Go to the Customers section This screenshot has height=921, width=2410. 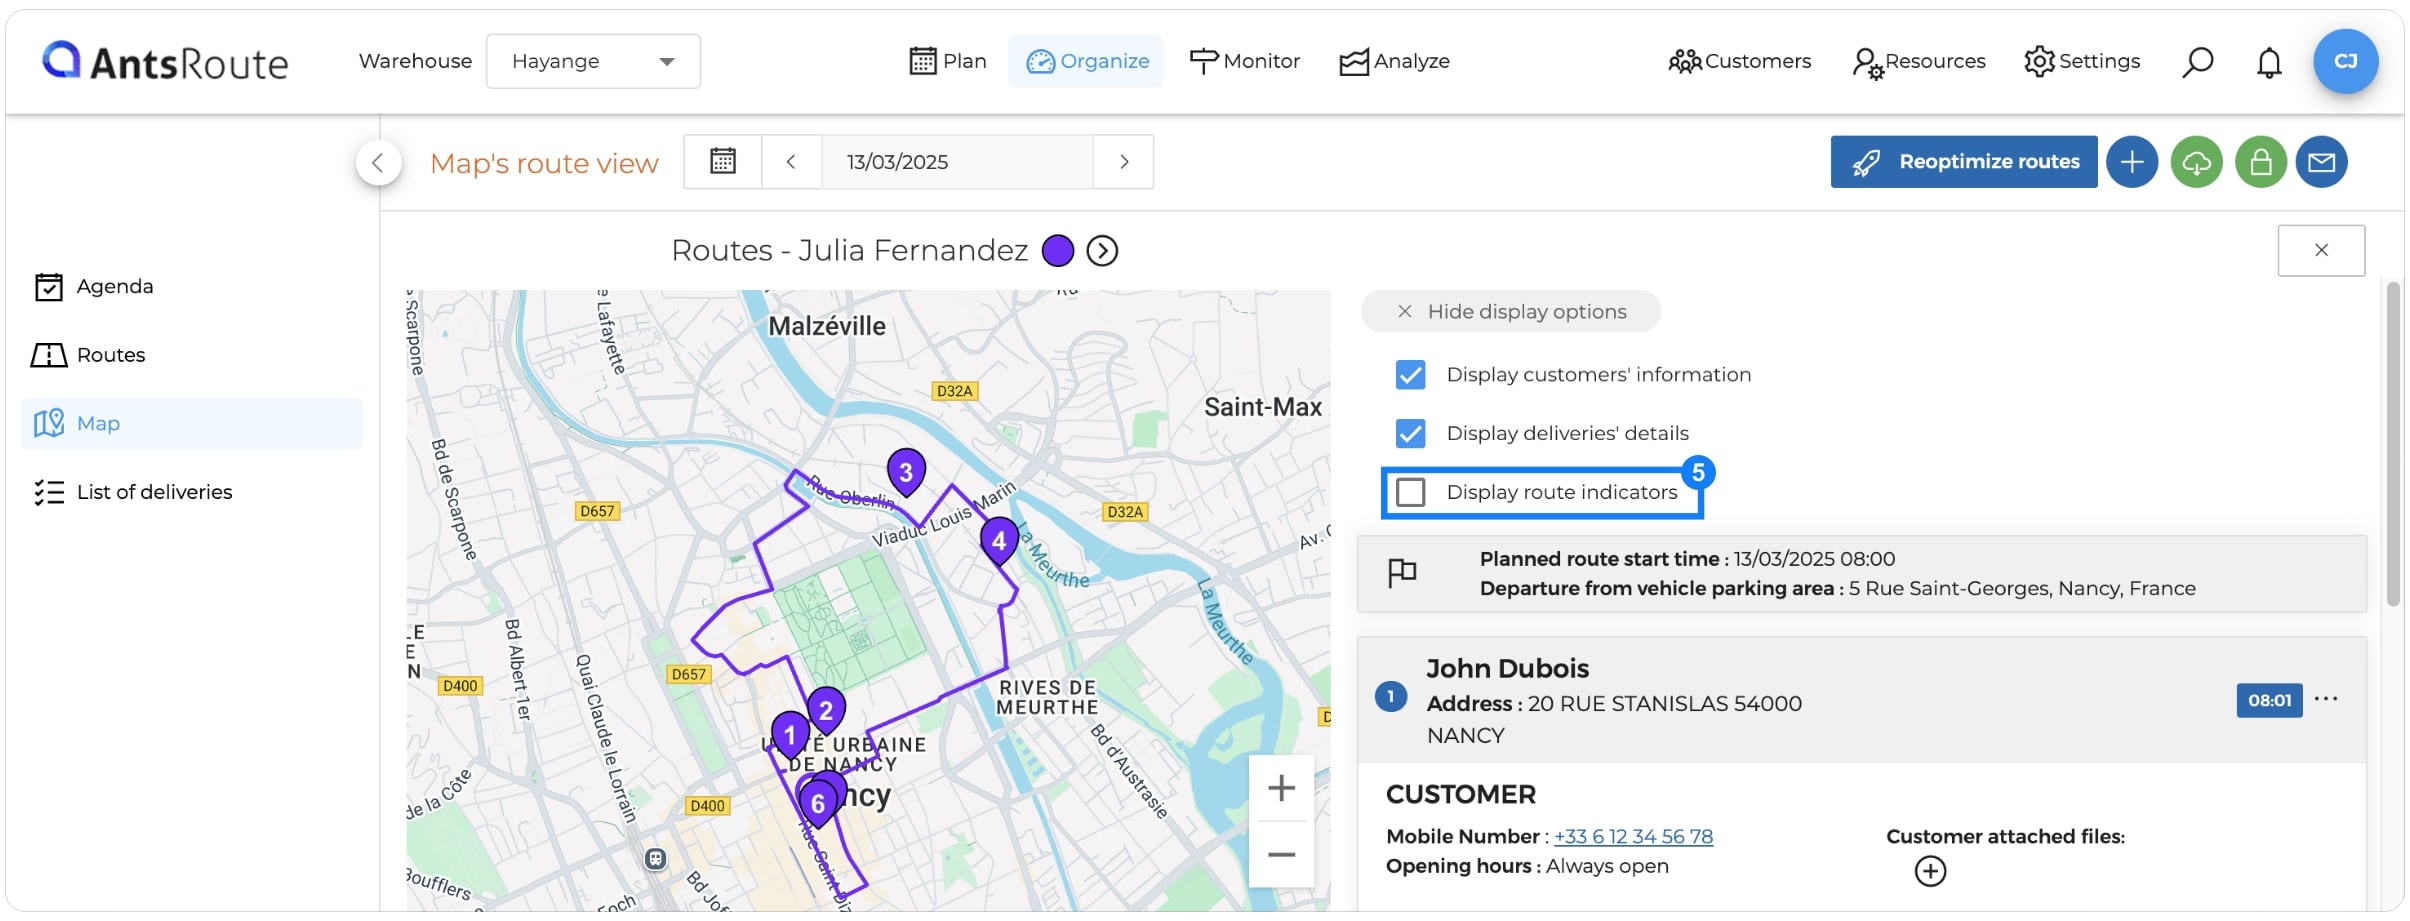coord(1739,61)
